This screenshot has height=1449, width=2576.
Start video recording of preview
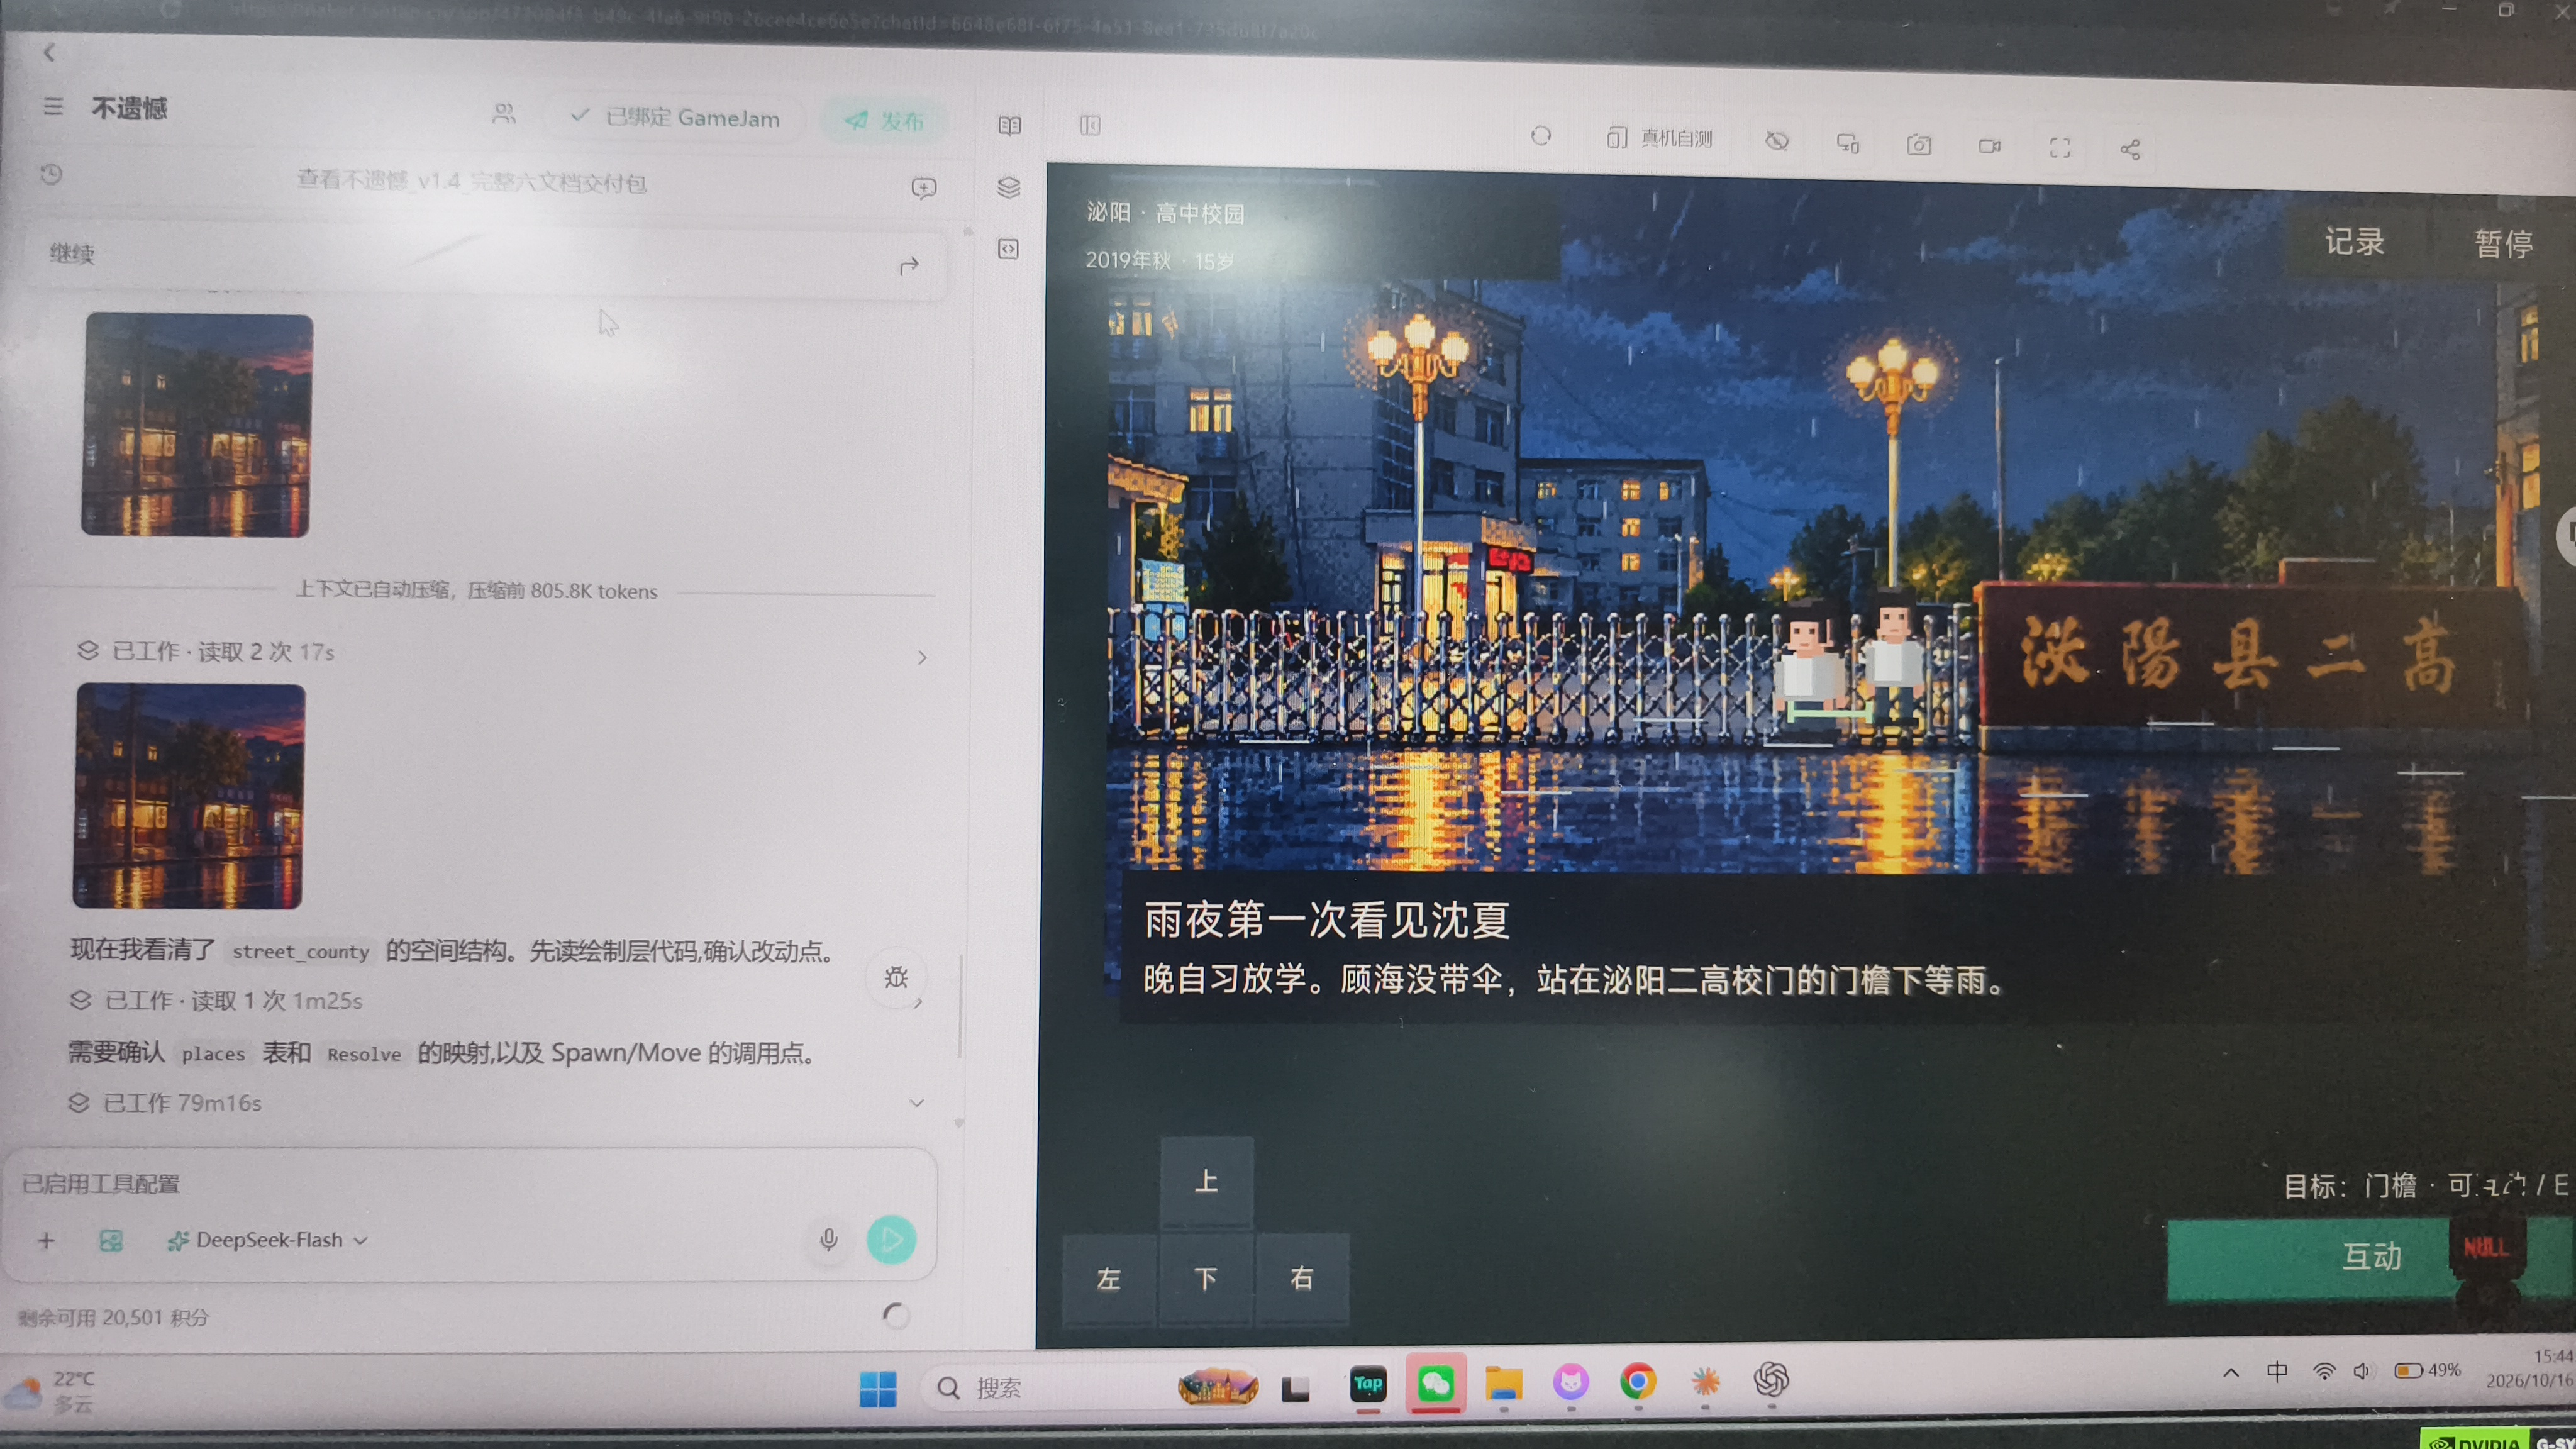click(x=1989, y=146)
